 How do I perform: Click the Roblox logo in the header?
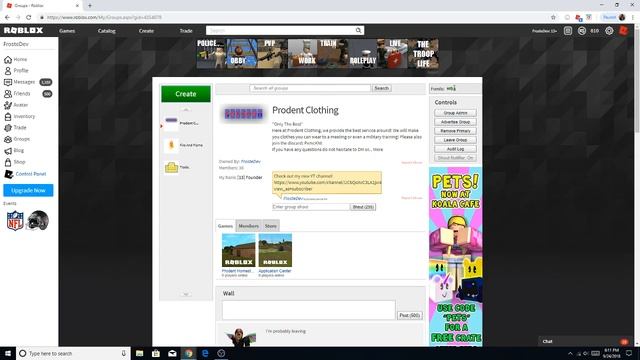(x=23, y=31)
